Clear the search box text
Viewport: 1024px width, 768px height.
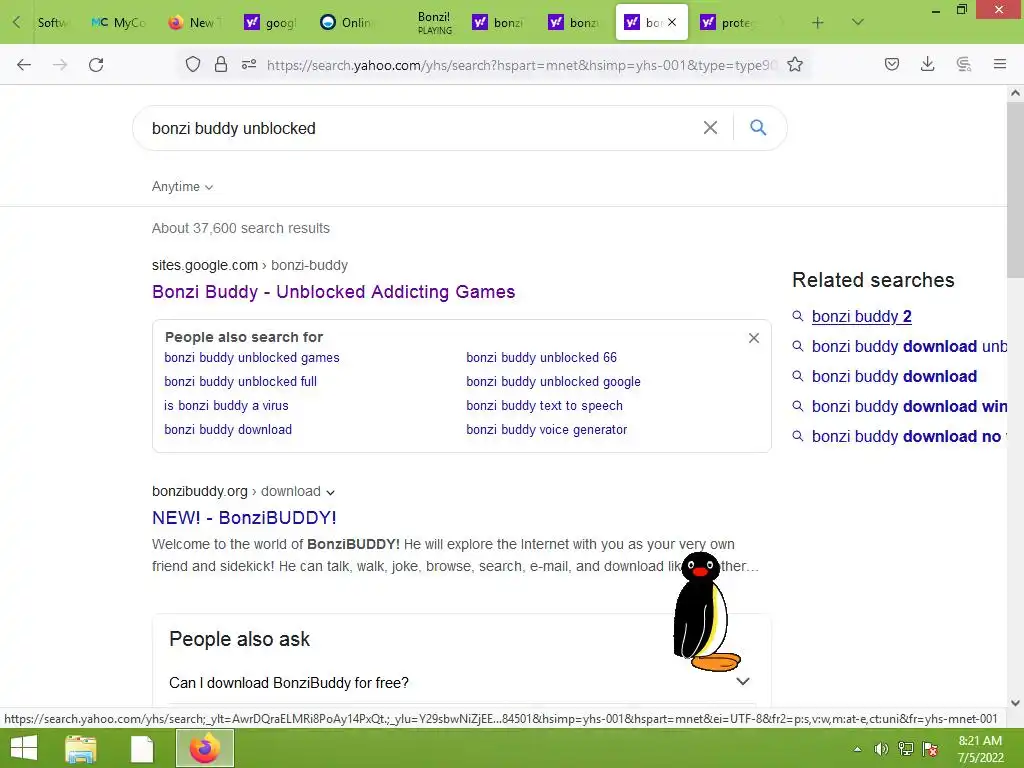(x=711, y=127)
